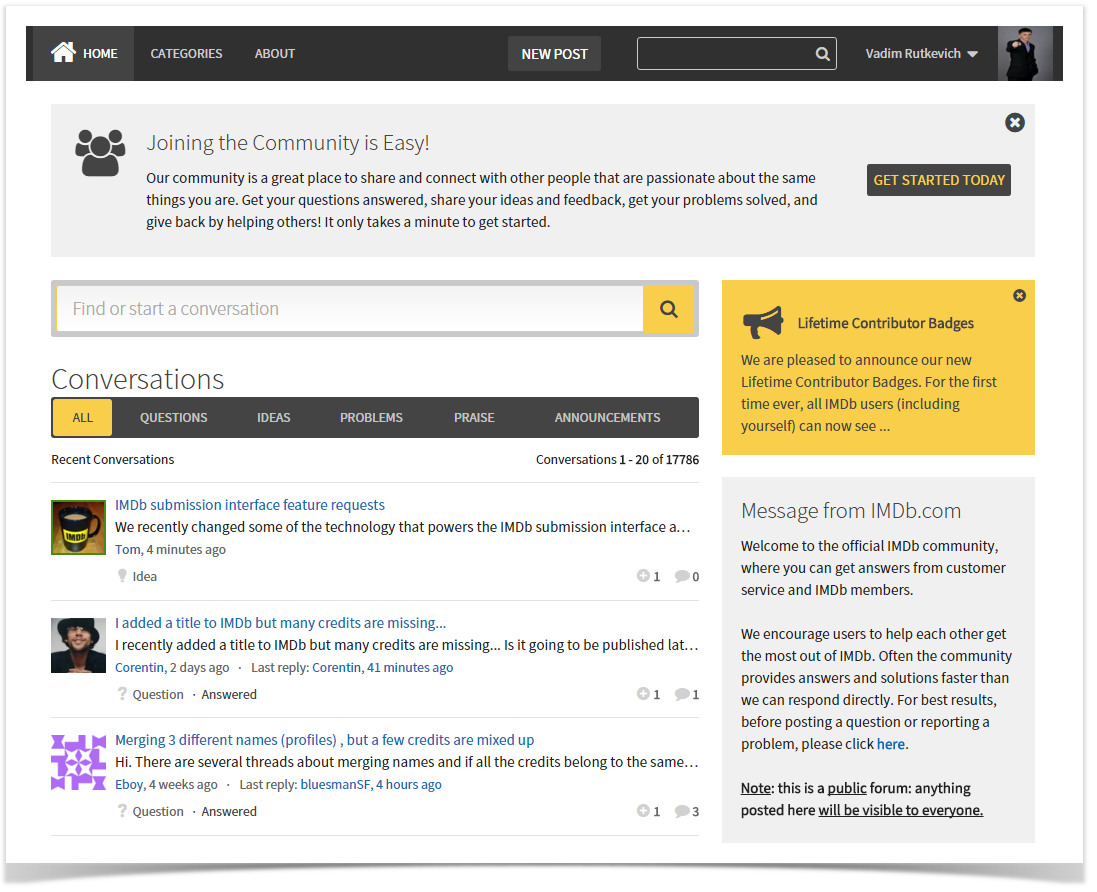Switch to the Ideas tab
This screenshot has height=892, width=1097.
[x=274, y=418]
